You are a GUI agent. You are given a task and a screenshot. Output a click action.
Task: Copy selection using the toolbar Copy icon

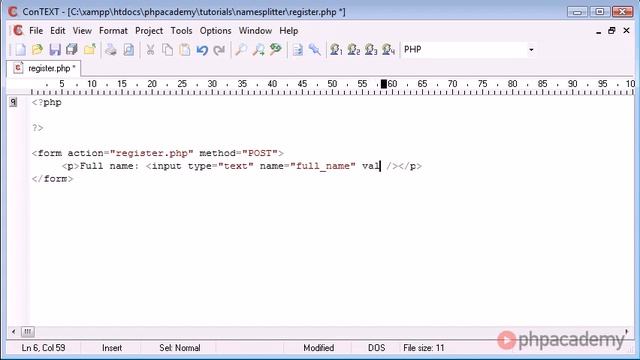click(x=167, y=50)
